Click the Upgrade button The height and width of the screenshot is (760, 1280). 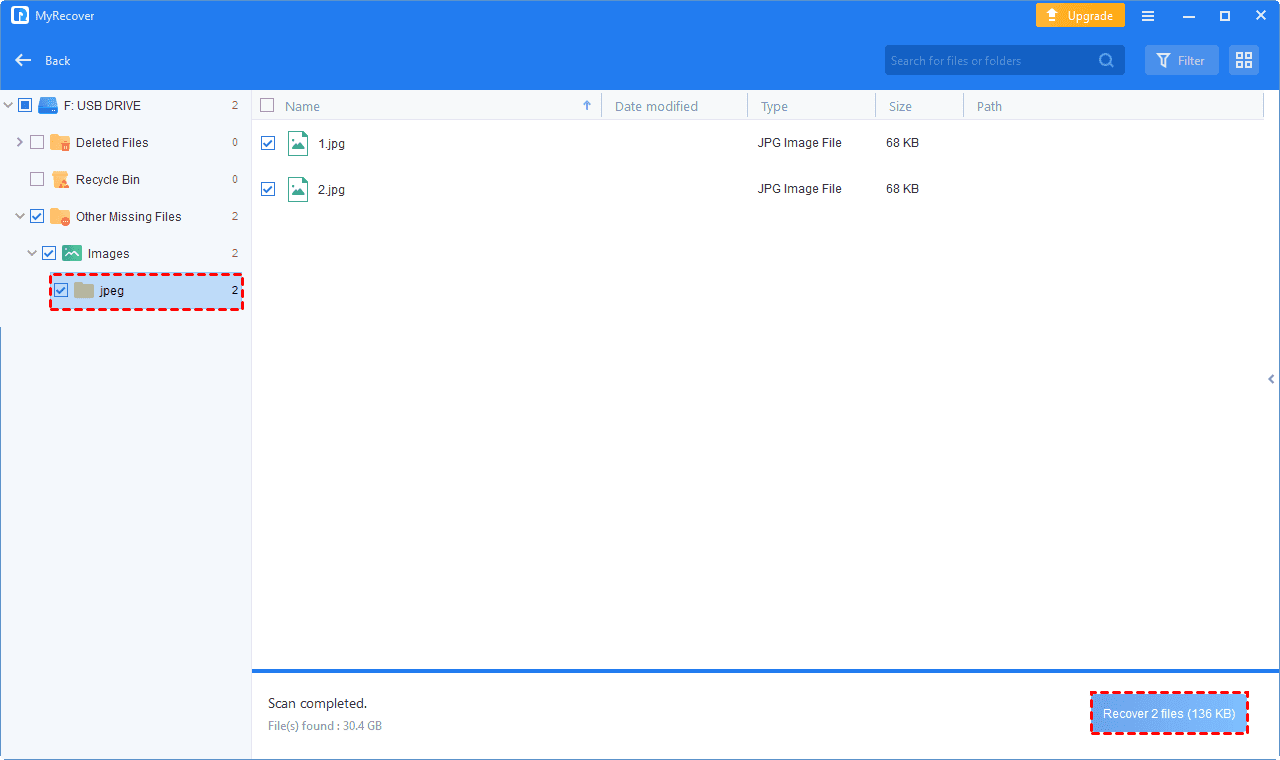tap(1080, 16)
